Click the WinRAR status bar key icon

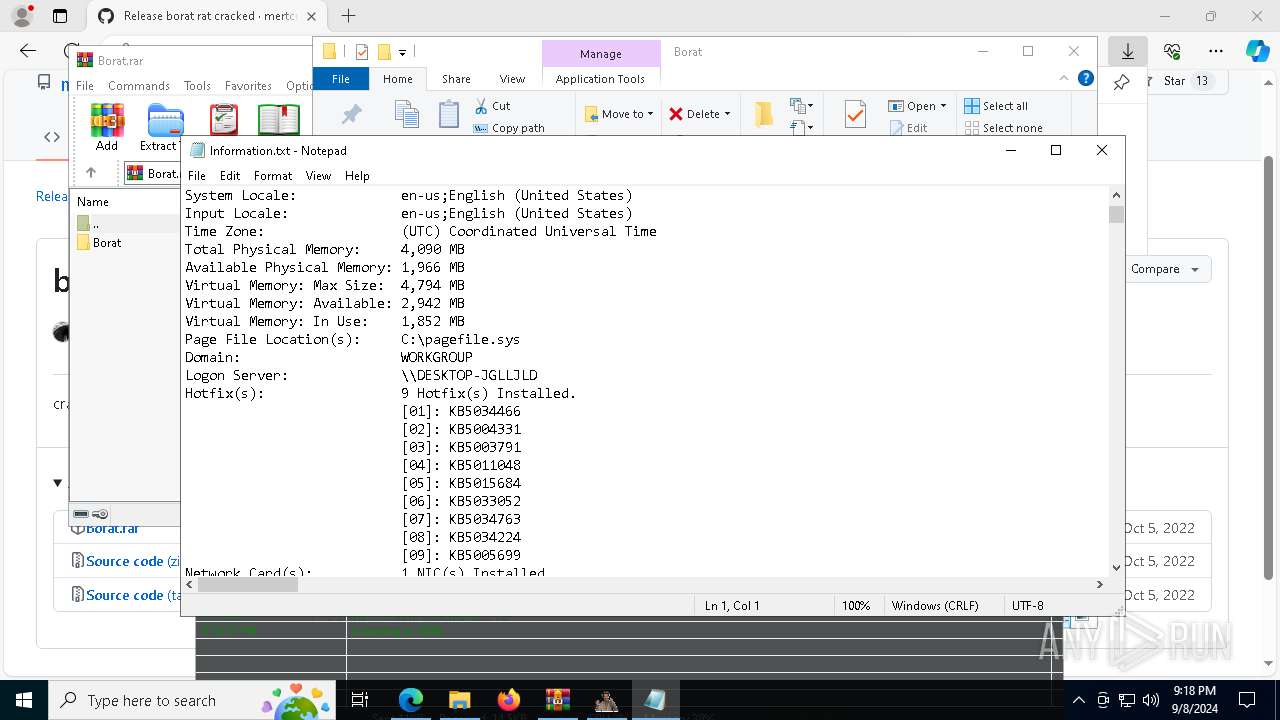pyautogui.click(x=100, y=514)
